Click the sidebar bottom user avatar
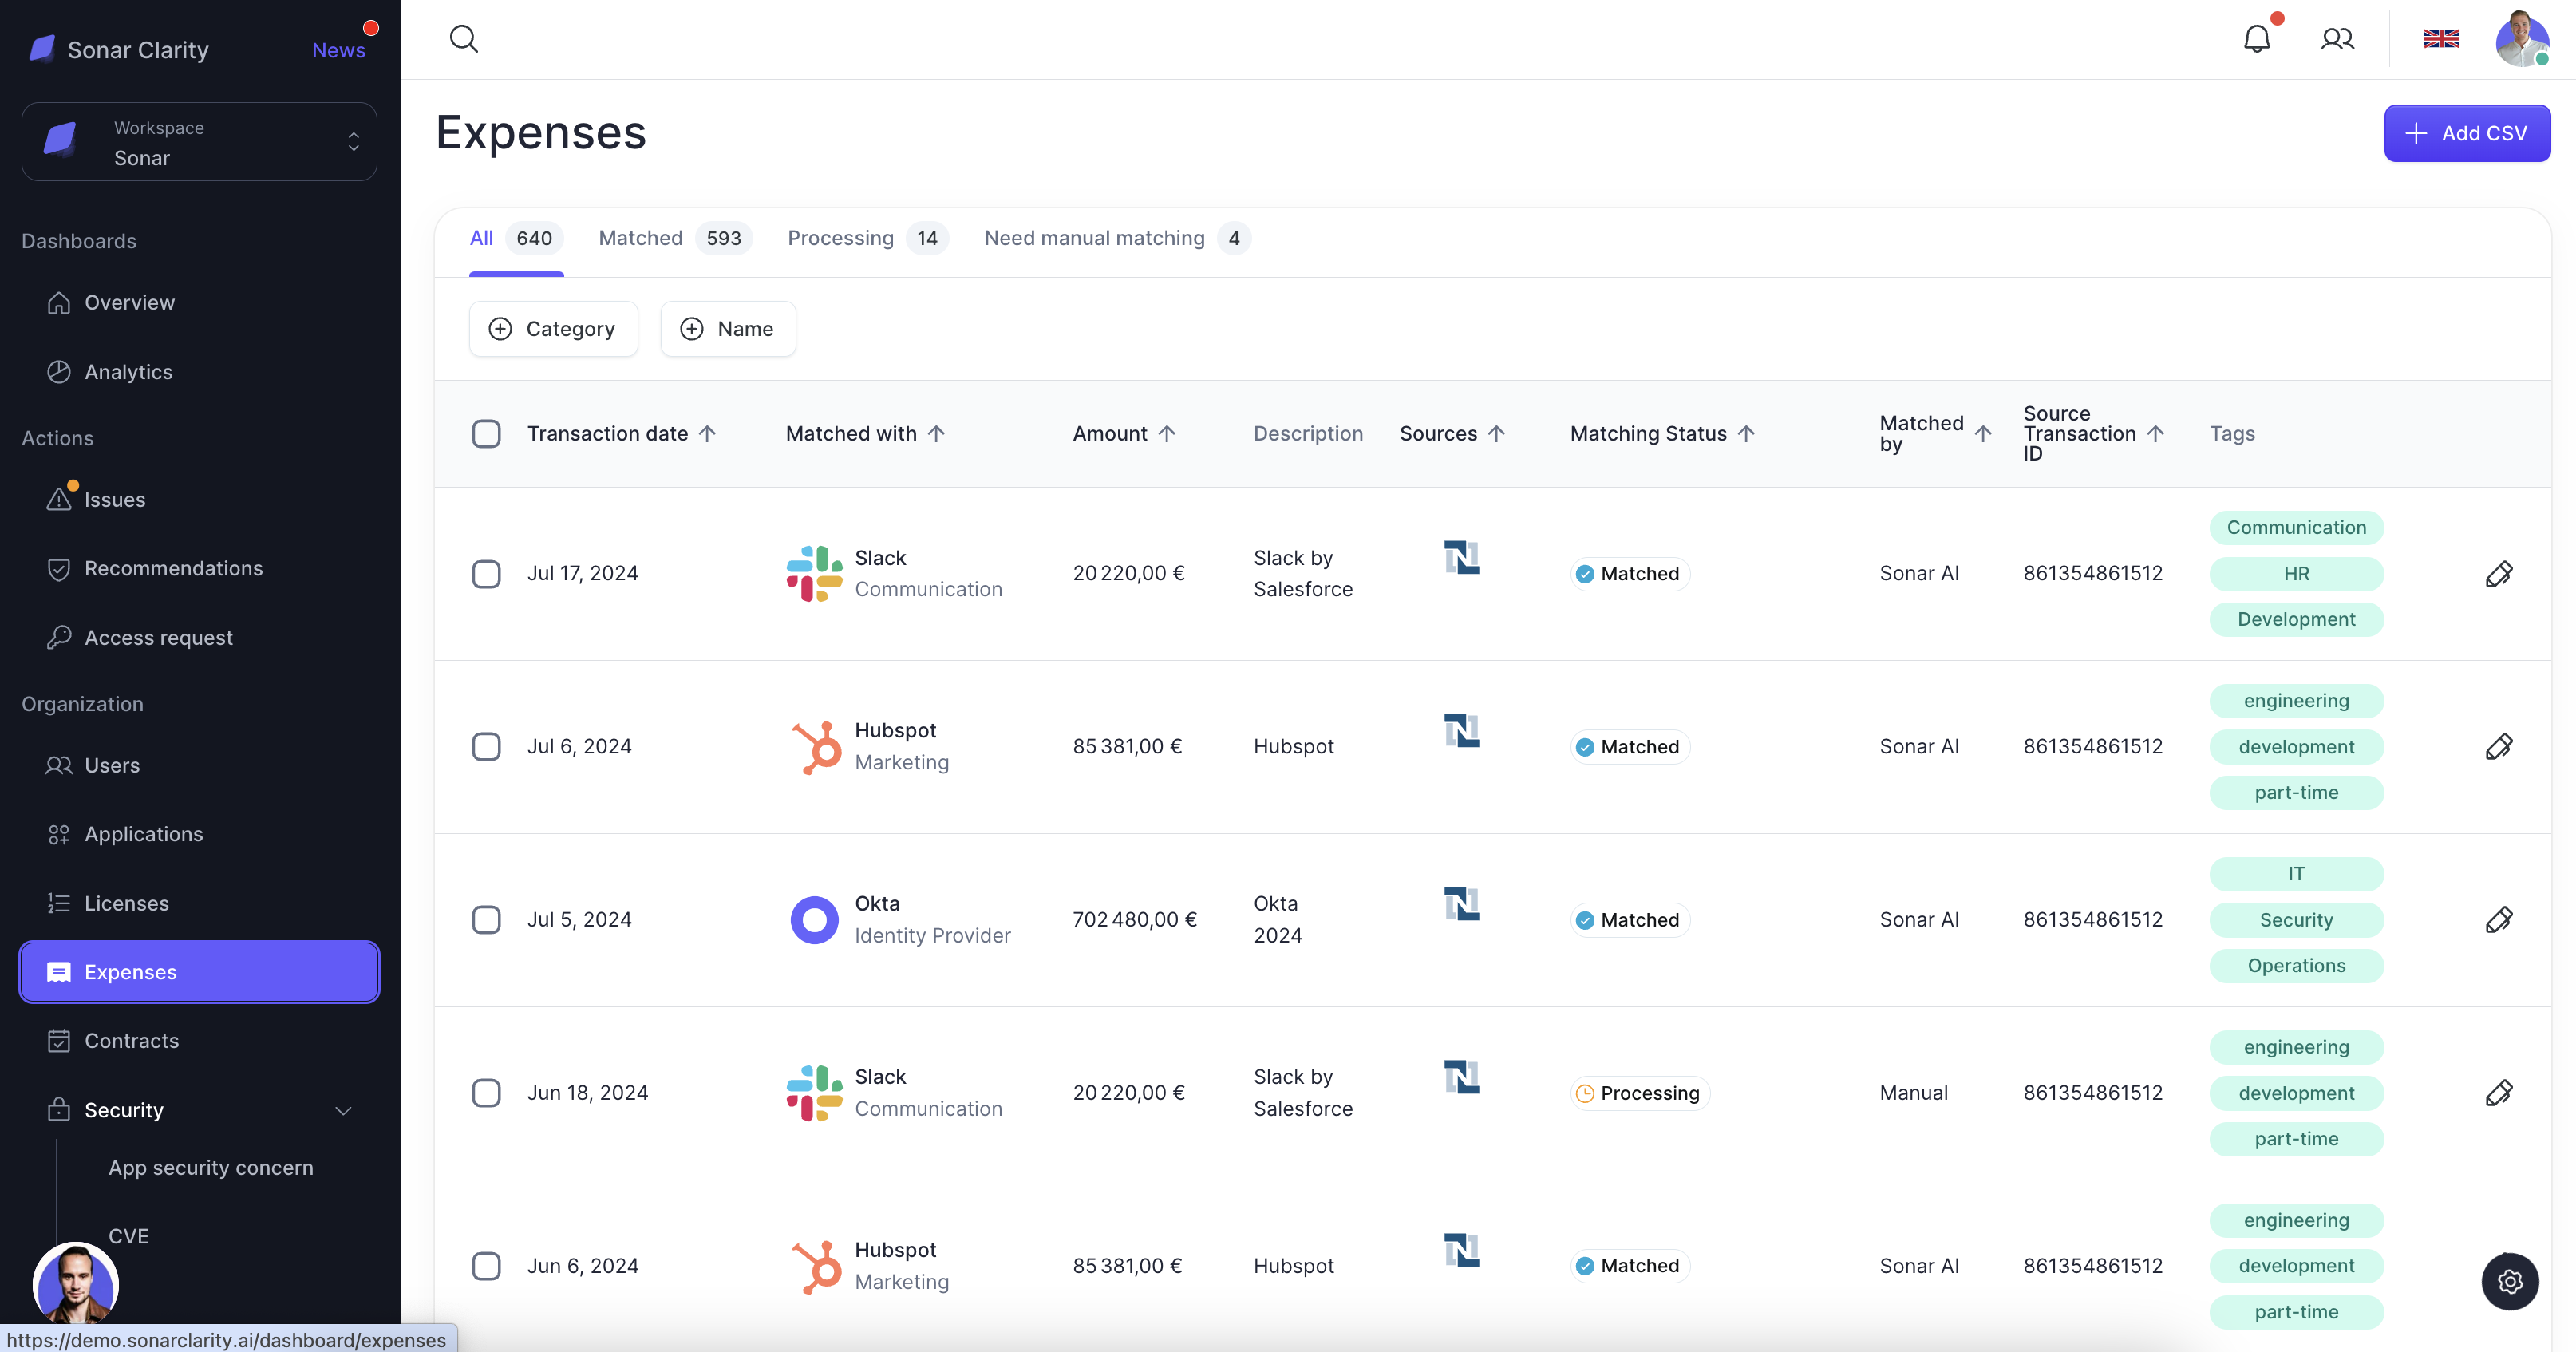The height and width of the screenshot is (1352, 2576). pyautogui.click(x=76, y=1284)
